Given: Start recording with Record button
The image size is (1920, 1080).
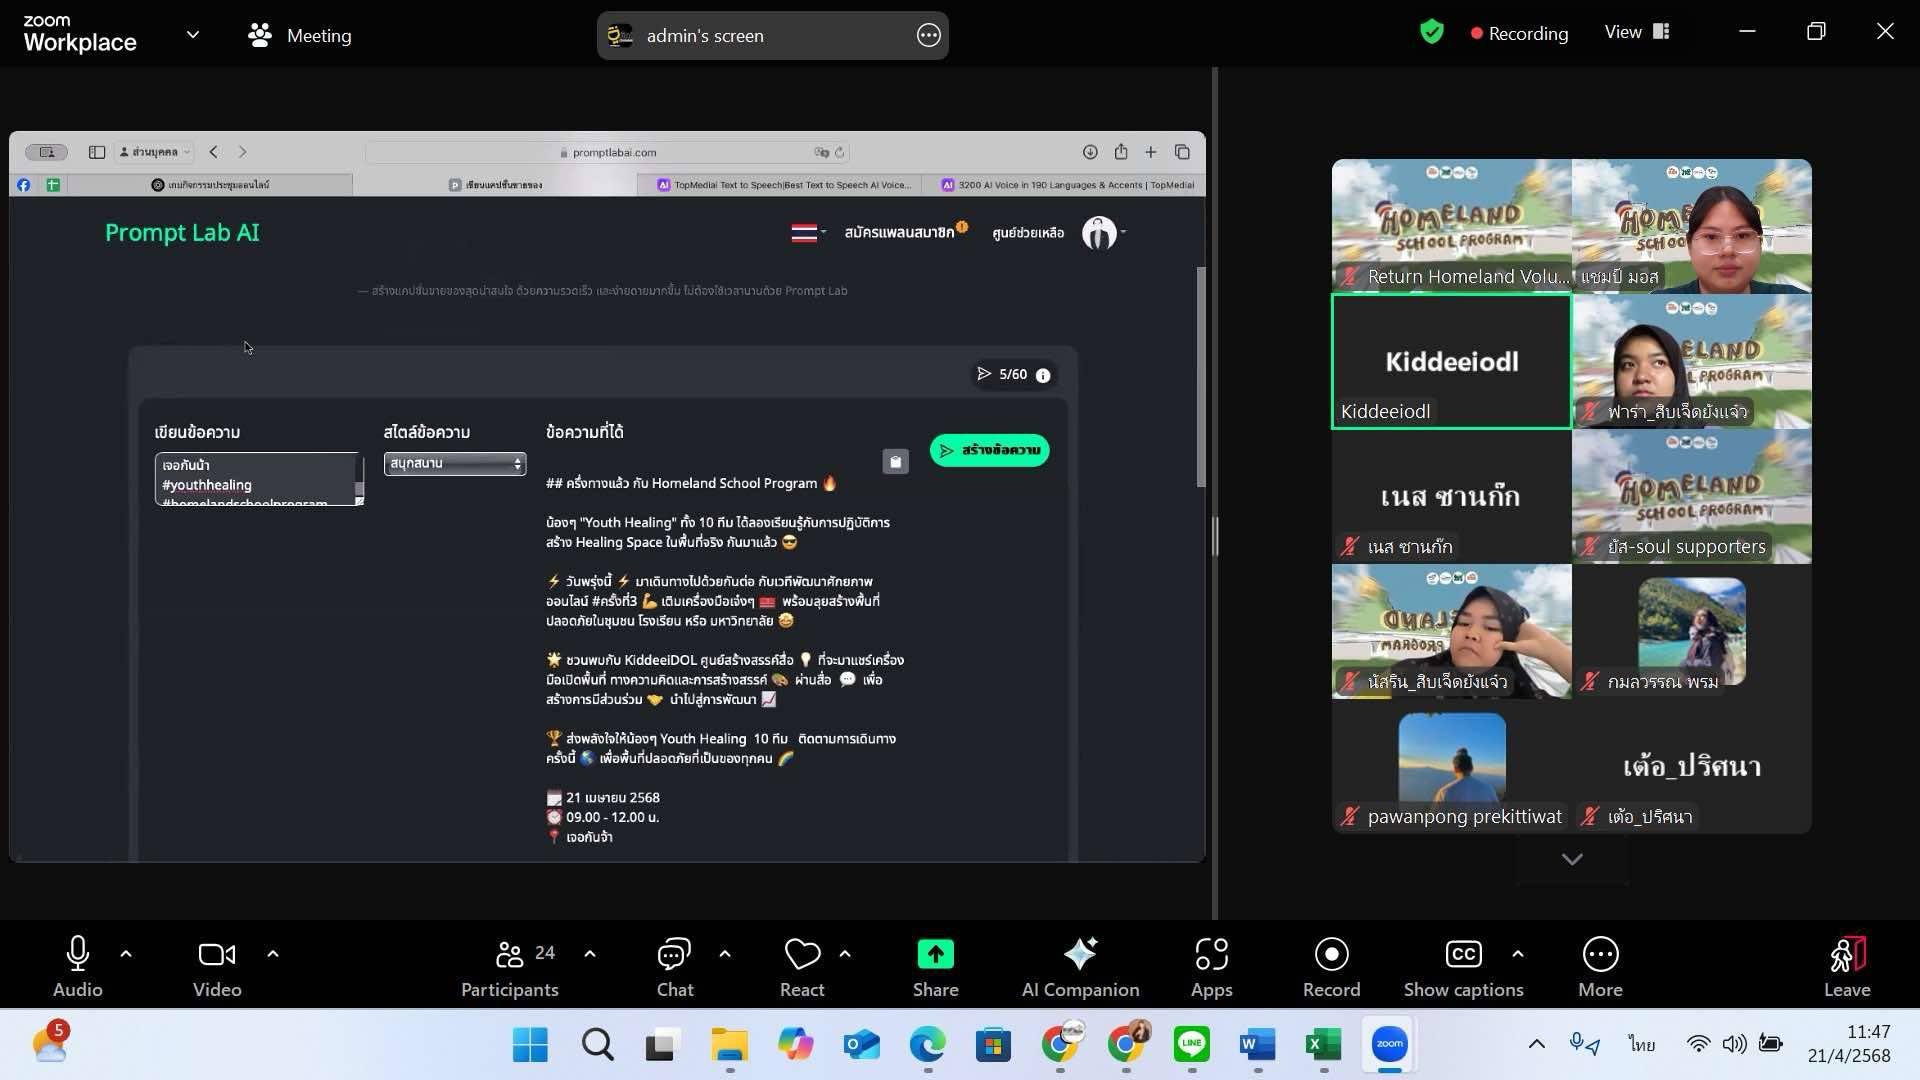Looking at the screenshot, I should coord(1331,966).
